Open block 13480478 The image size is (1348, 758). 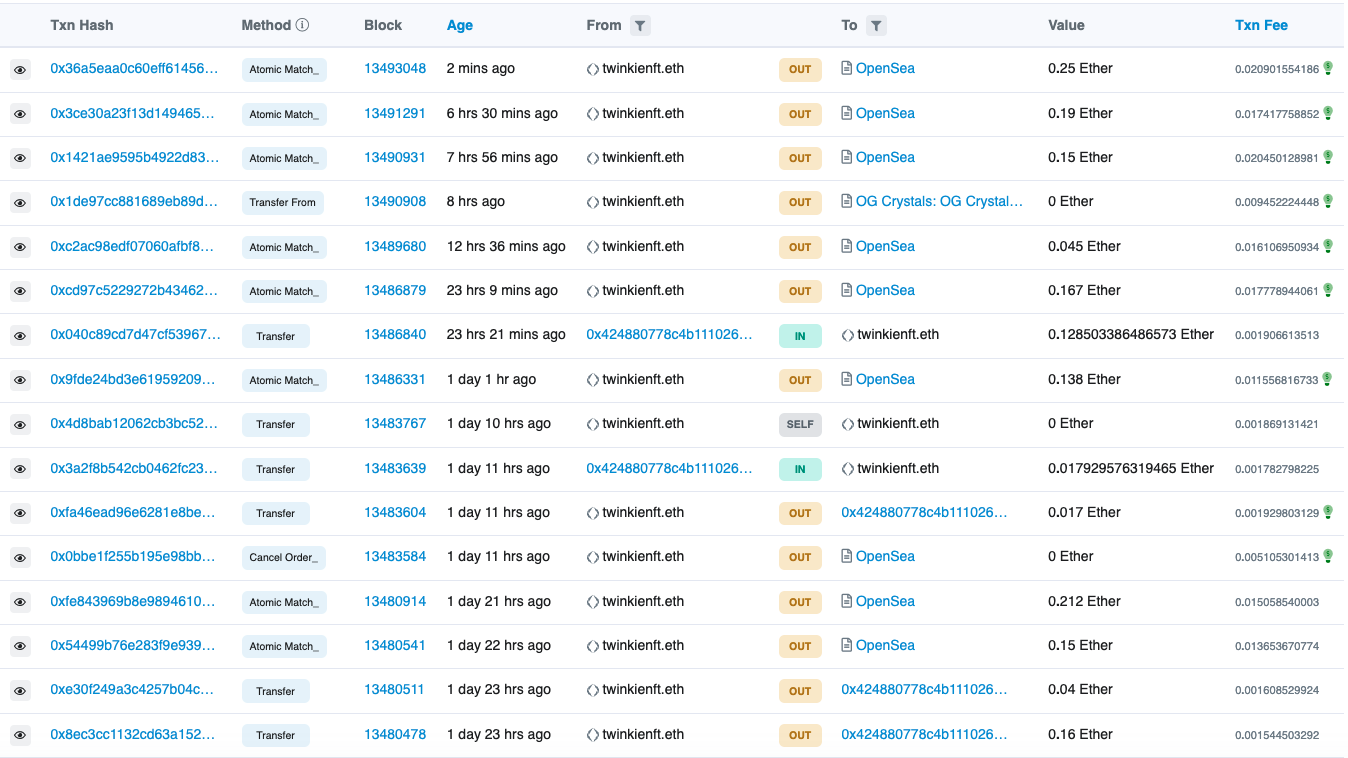[395, 734]
